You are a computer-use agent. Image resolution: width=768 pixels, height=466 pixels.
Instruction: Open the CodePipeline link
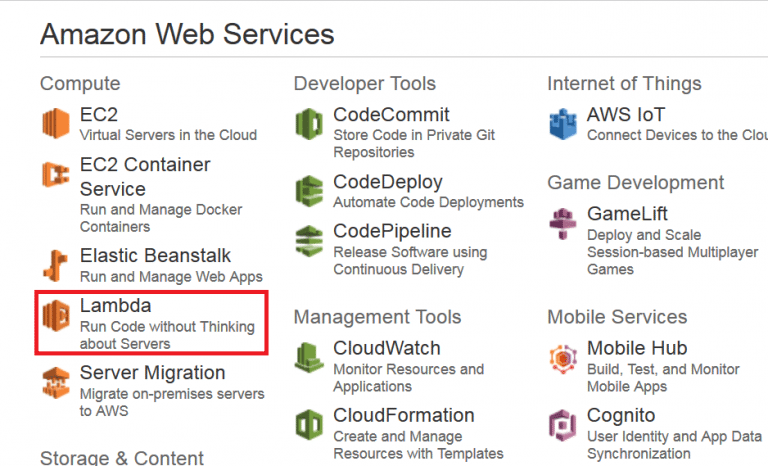coord(392,231)
